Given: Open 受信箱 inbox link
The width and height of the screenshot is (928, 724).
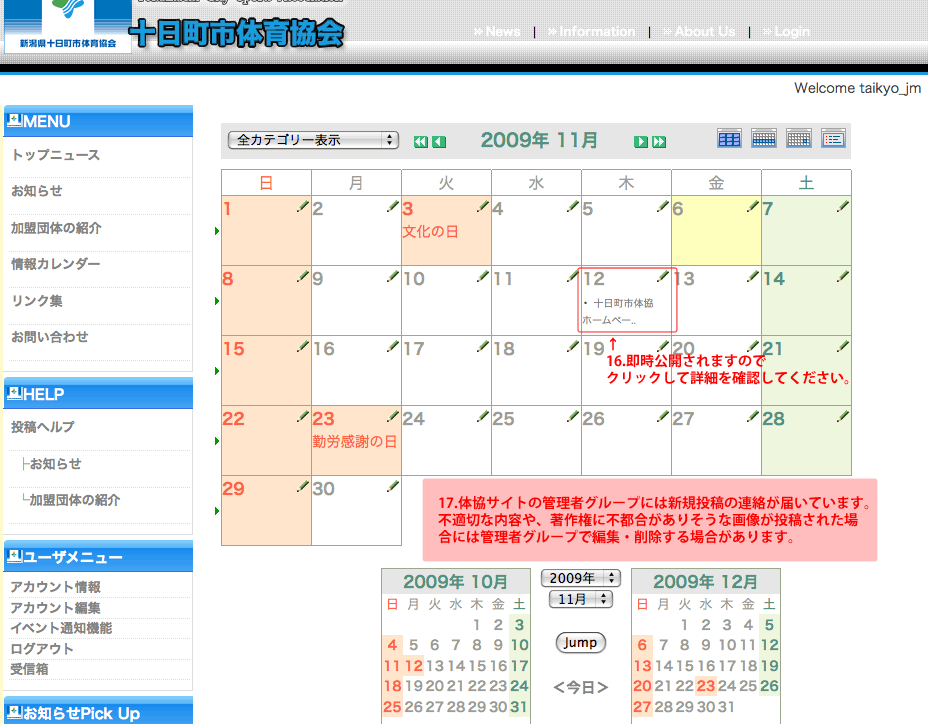Looking at the screenshot, I should coord(30,670).
